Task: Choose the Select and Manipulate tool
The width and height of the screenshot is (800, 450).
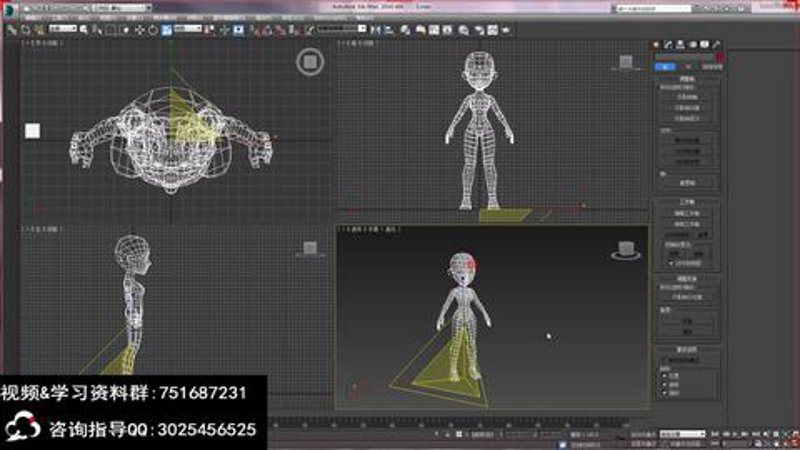Action: pyautogui.click(x=225, y=30)
